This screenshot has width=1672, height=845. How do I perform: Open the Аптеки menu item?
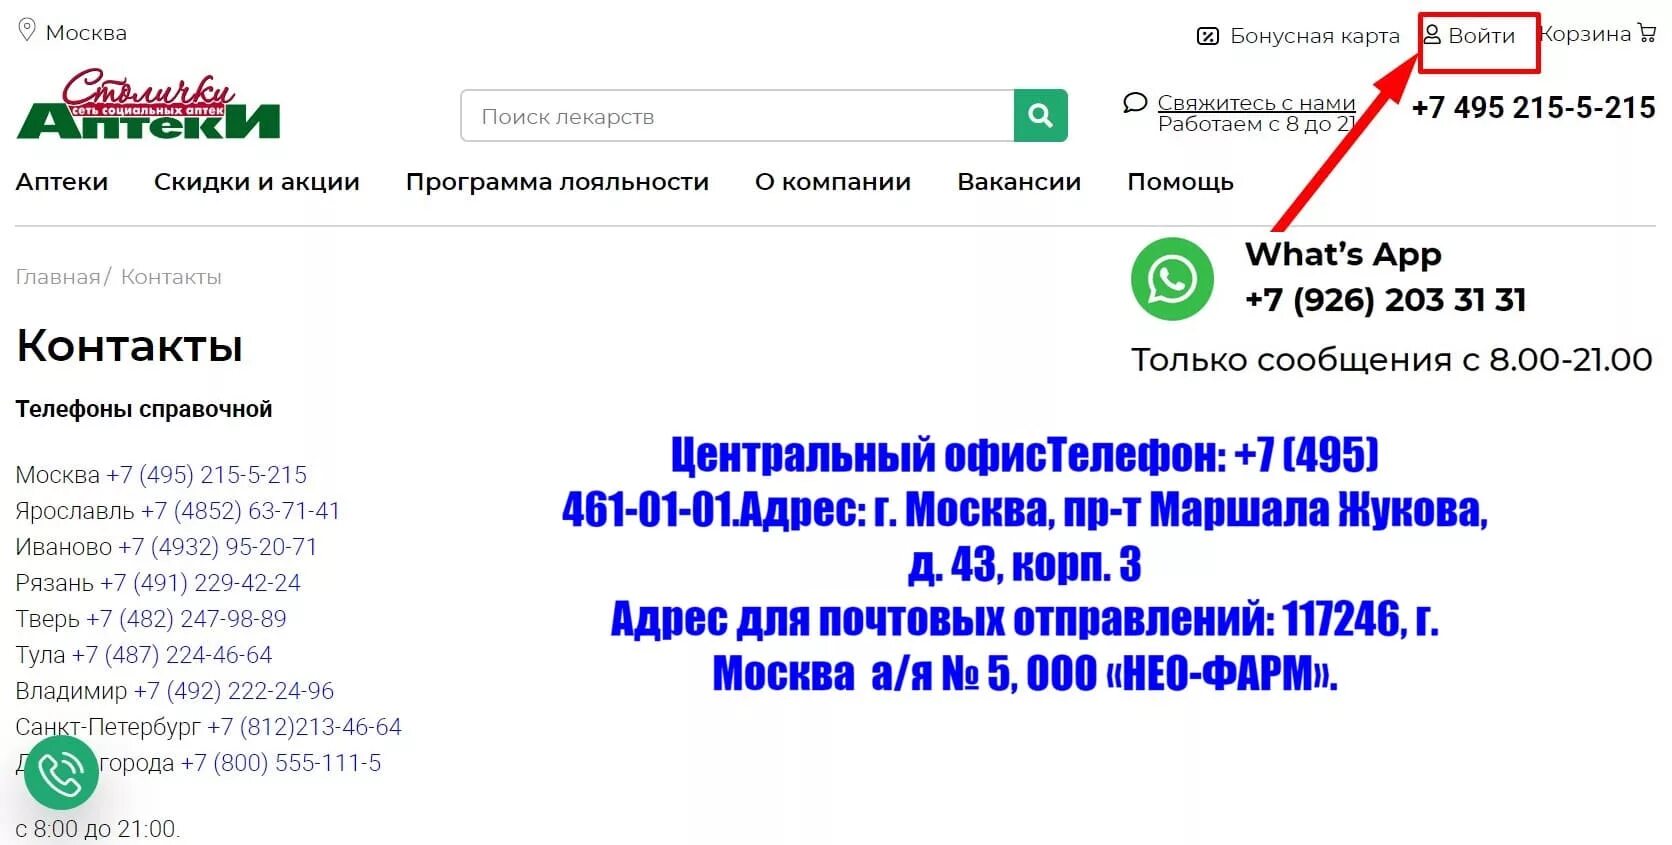pyautogui.click(x=62, y=182)
